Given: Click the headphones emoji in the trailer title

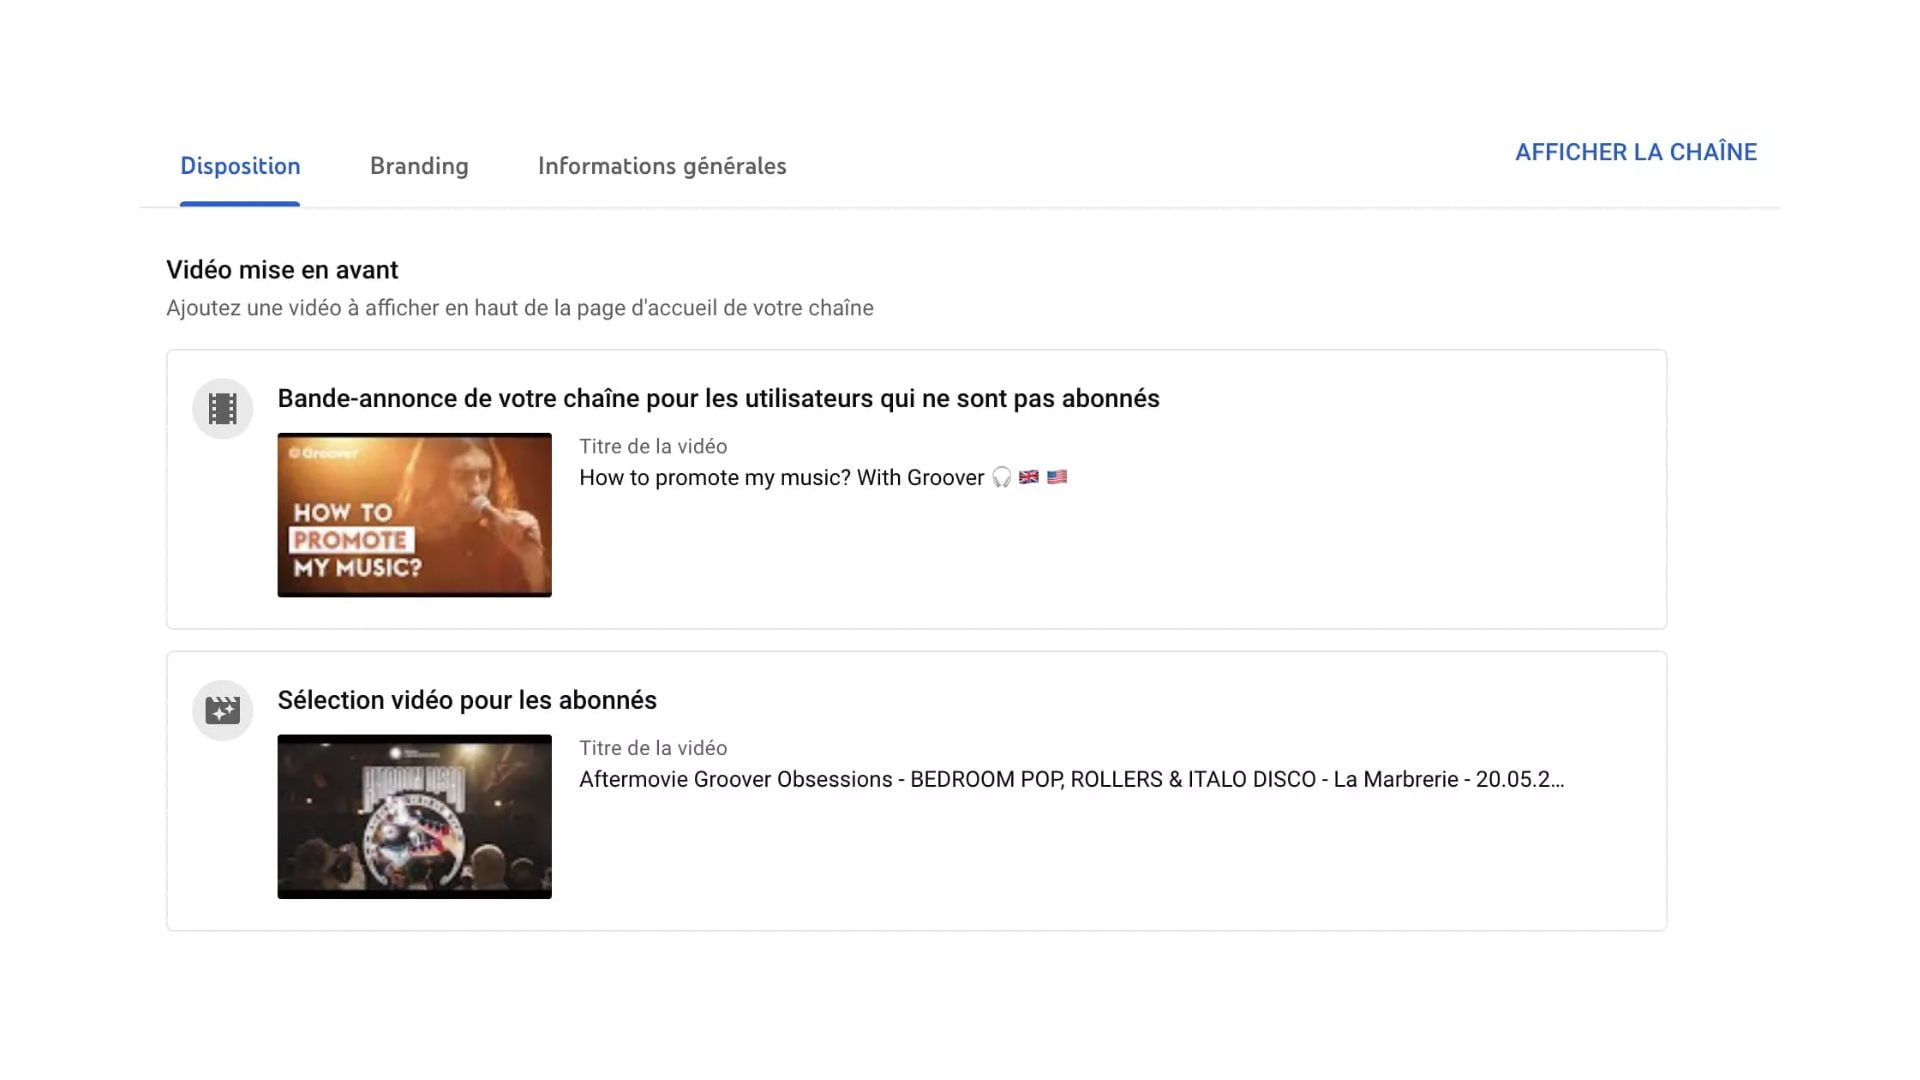Looking at the screenshot, I should point(1001,478).
